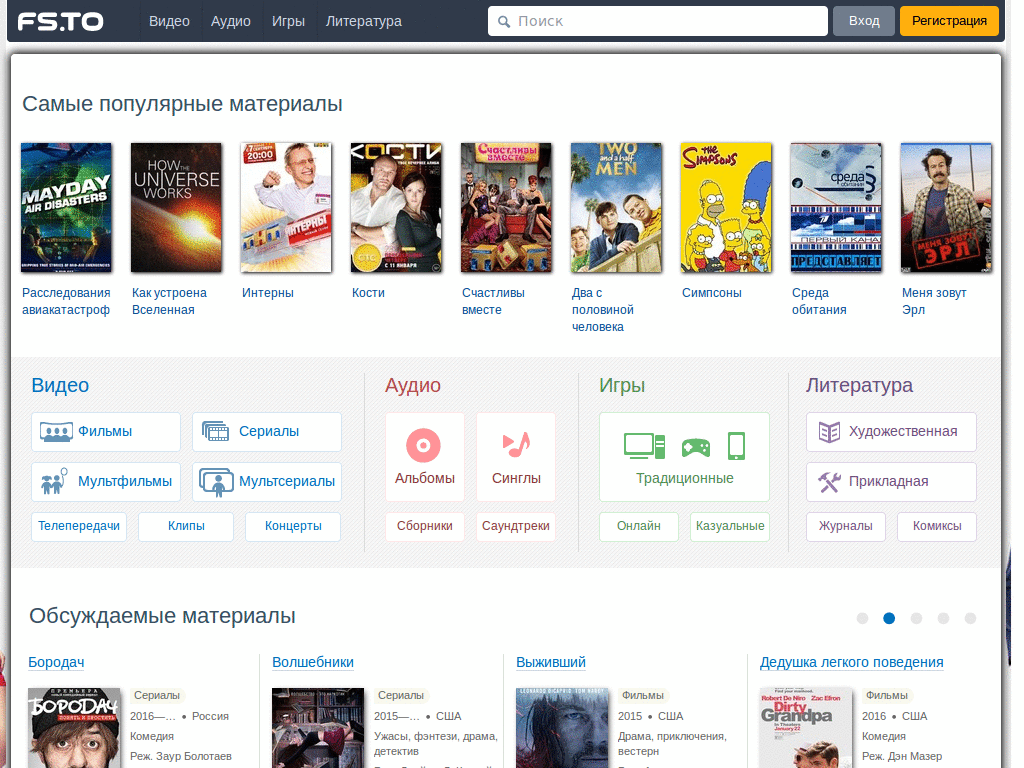Click the Мультсериалы icon
The image size is (1024, 768).
coord(216,482)
